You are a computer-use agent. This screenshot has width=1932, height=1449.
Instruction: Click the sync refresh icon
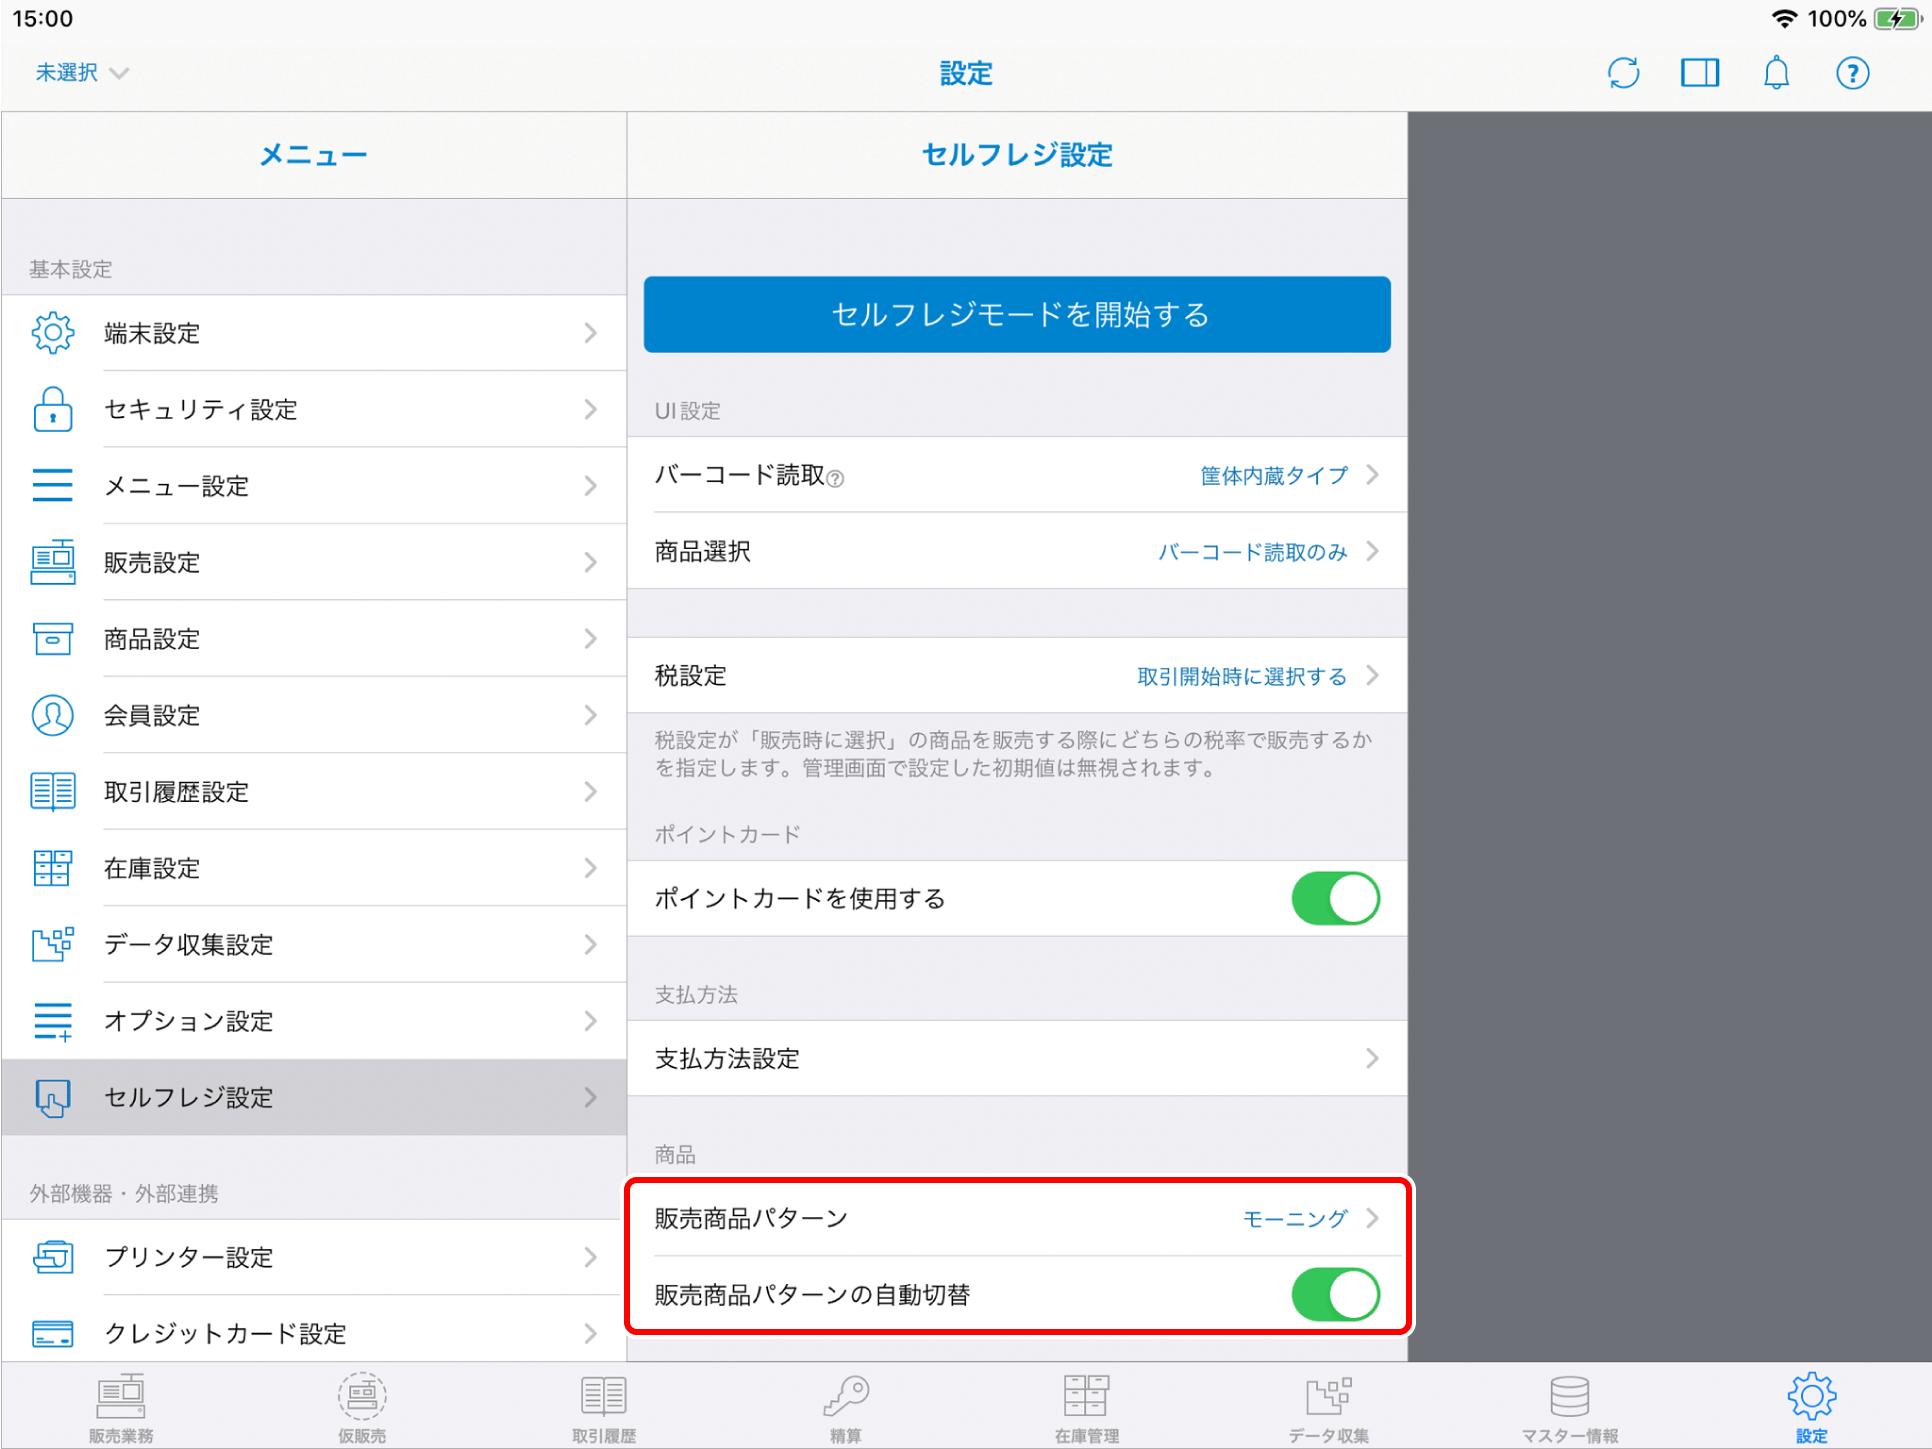[x=1623, y=73]
